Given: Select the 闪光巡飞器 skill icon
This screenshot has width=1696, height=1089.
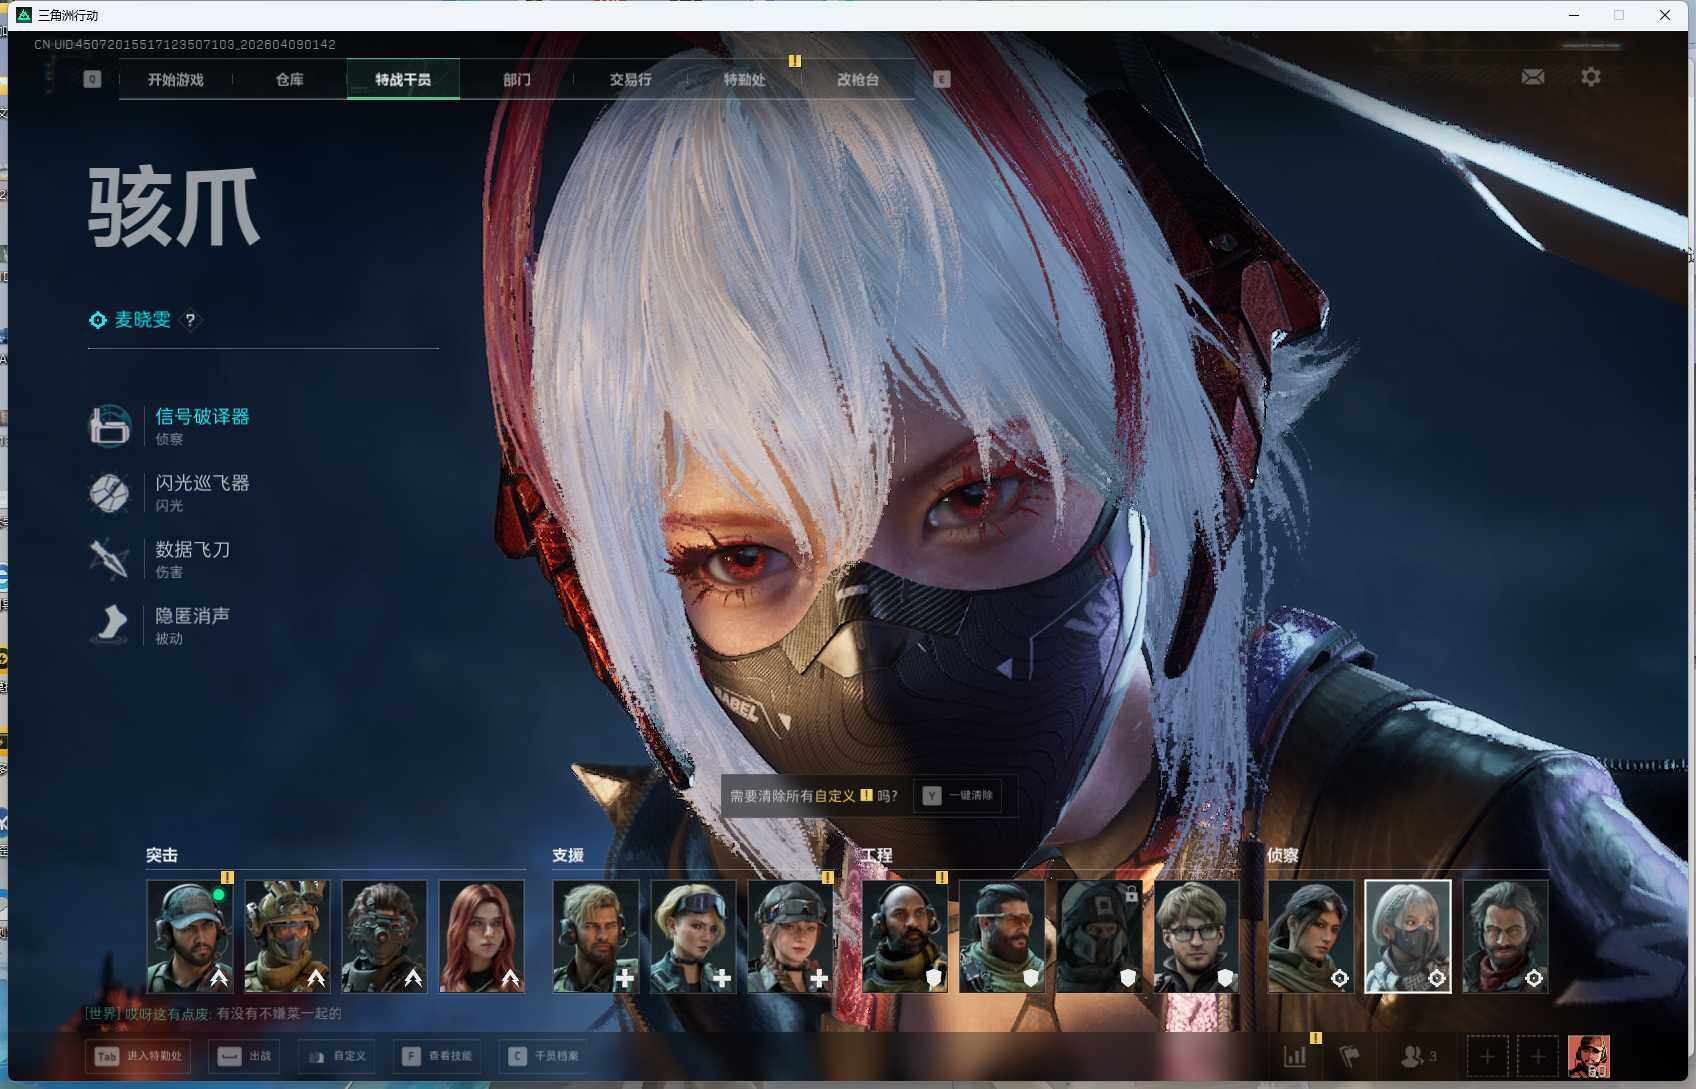Looking at the screenshot, I should pos(109,493).
